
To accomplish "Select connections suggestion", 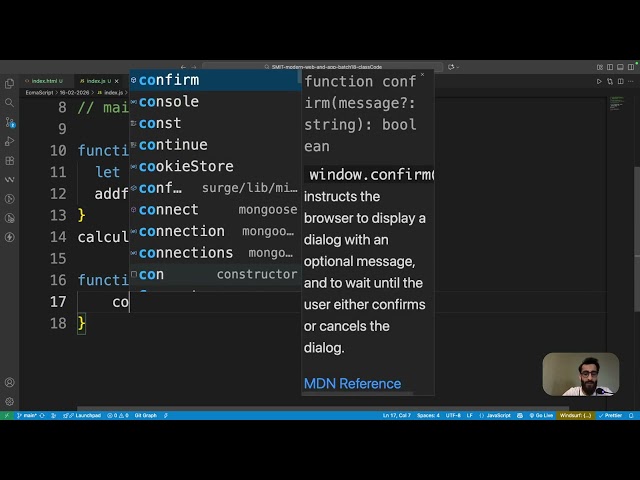I will click(x=215, y=253).
